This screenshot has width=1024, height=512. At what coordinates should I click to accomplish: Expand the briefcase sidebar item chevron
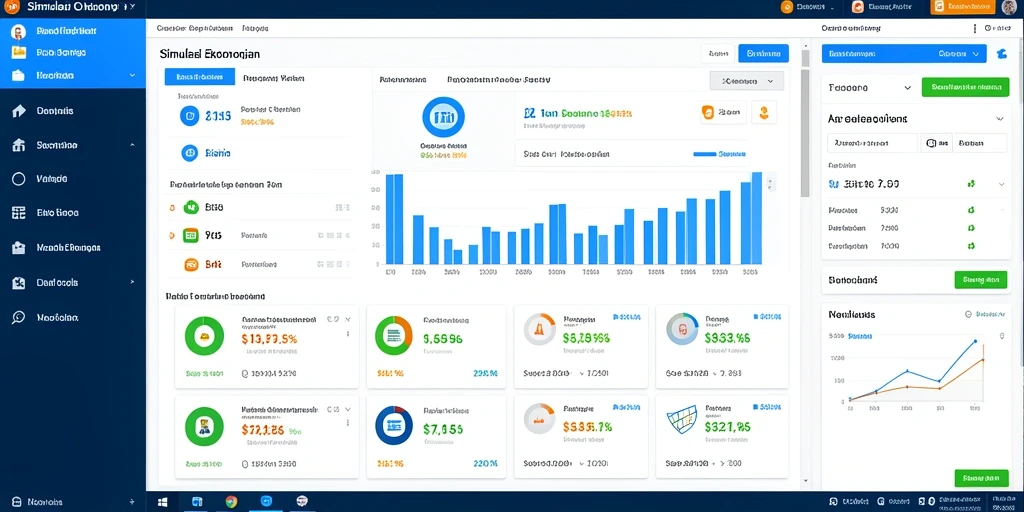click(x=133, y=75)
